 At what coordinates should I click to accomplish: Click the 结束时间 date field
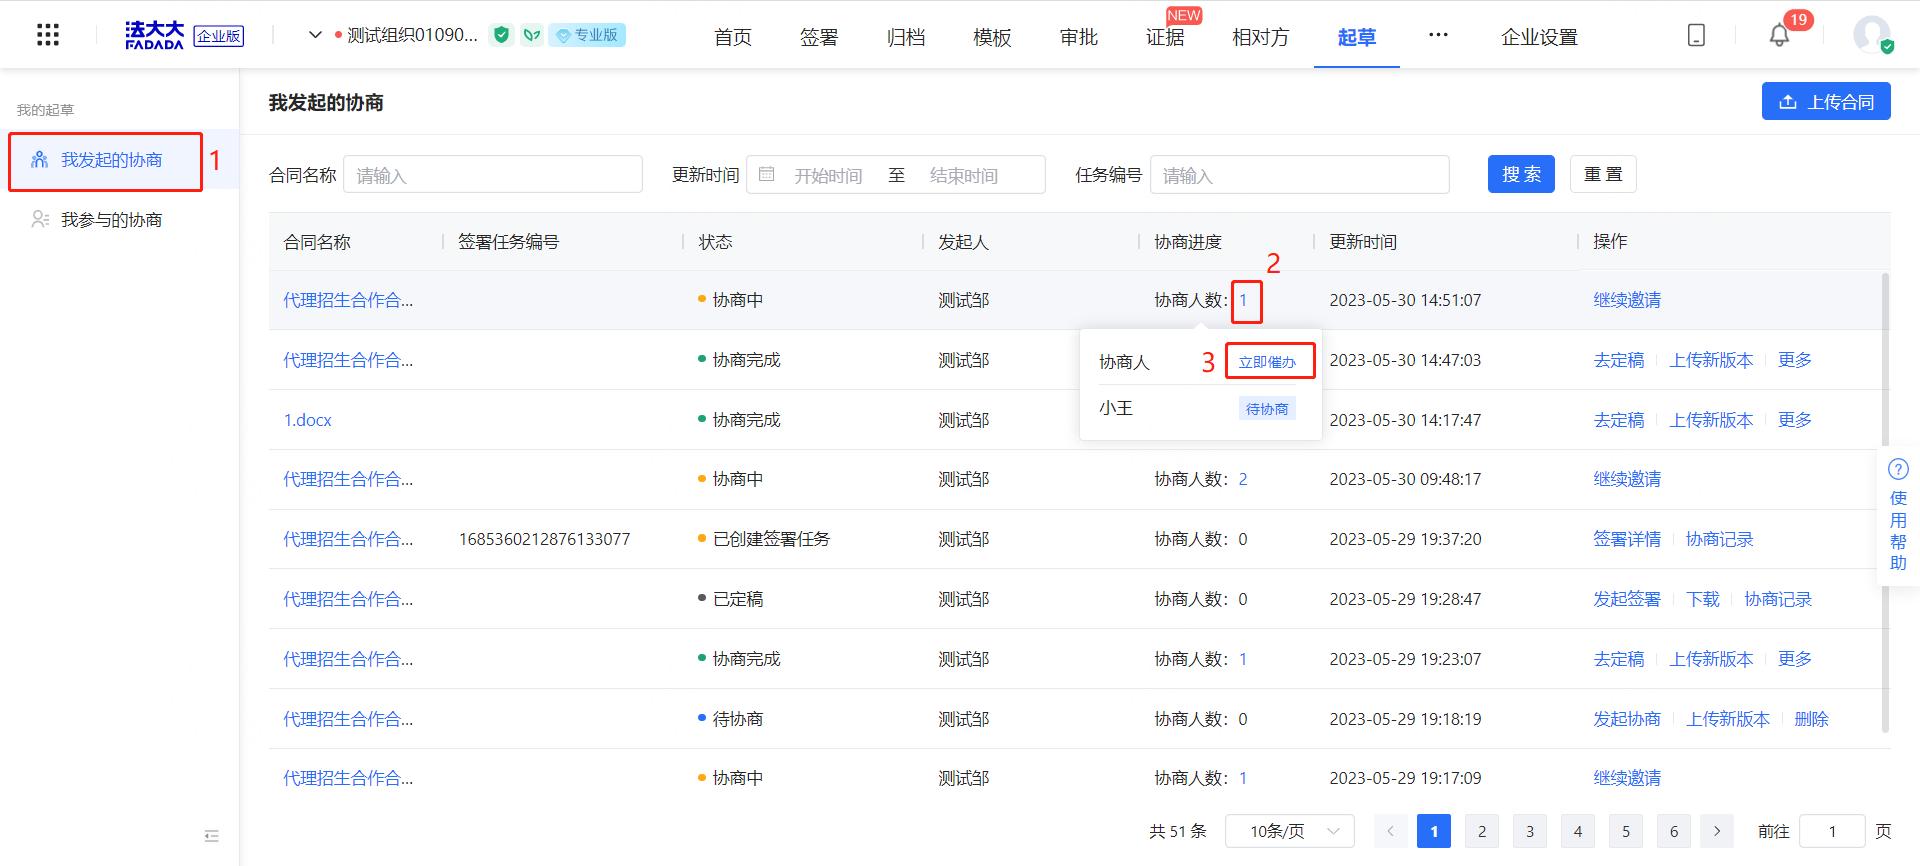(964, 175)
